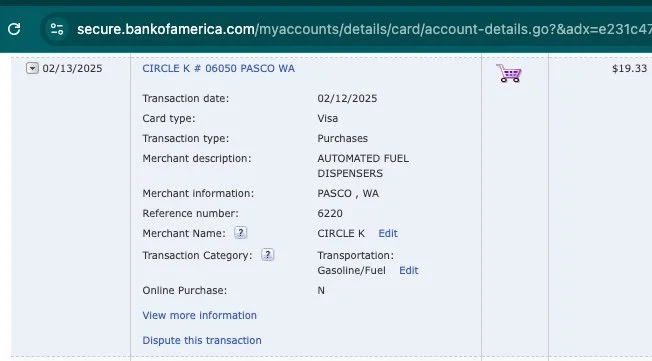Screen dimensions: 652x361
Task: Edit the CIRCLE K merchant name
Action: [x=388, y=233]
